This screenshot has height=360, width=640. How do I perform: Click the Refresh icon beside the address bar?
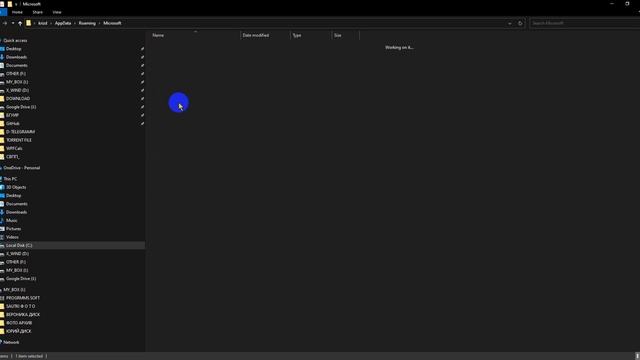[x=520, y=23]
